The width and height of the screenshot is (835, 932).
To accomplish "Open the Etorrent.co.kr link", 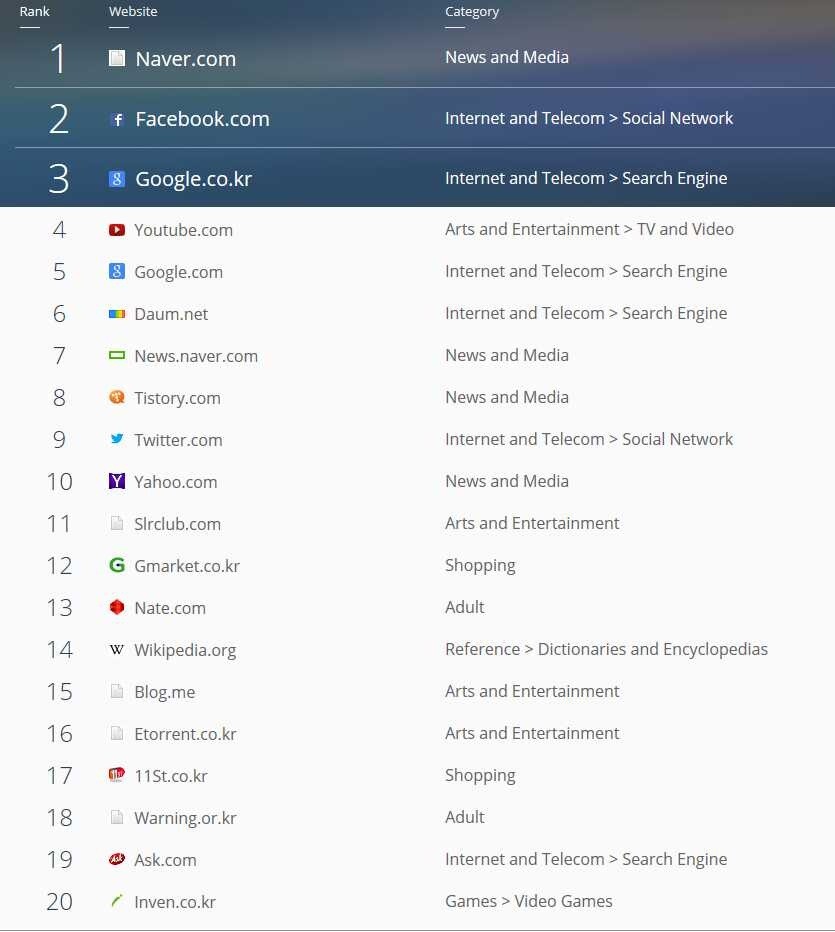I will pos(185,734).
